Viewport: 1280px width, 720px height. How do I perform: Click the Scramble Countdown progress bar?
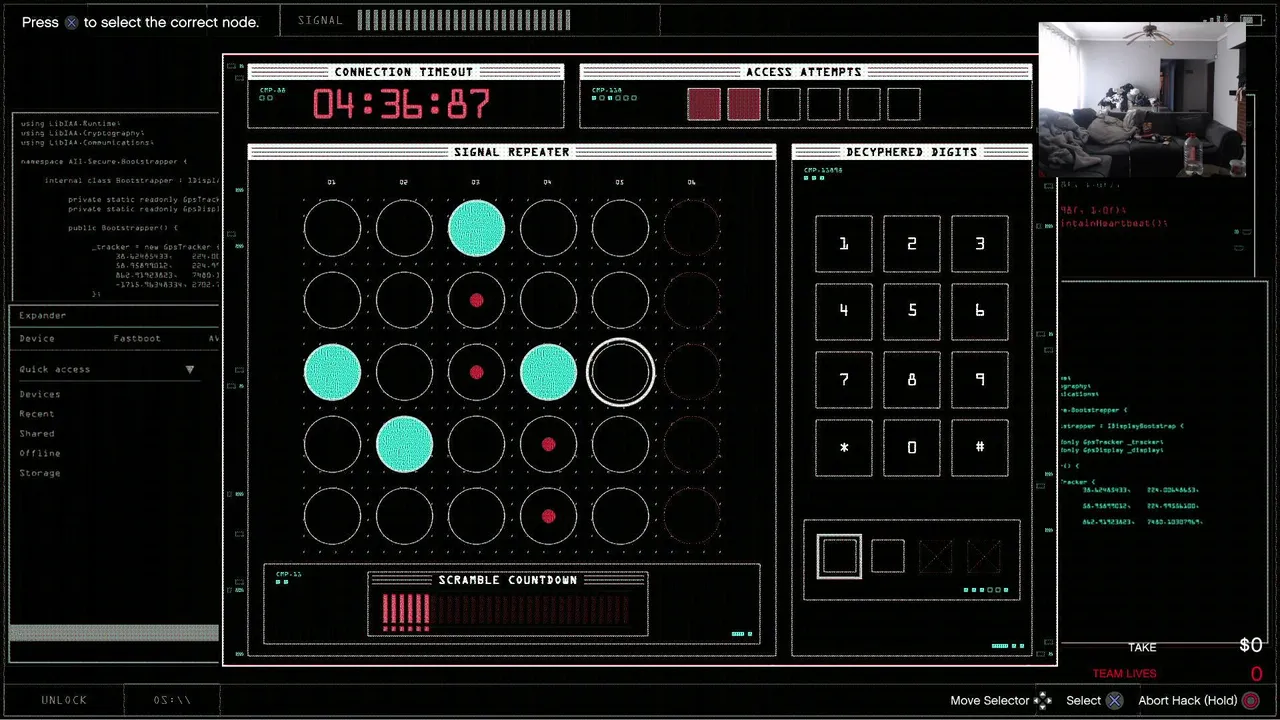coord(508,610)
